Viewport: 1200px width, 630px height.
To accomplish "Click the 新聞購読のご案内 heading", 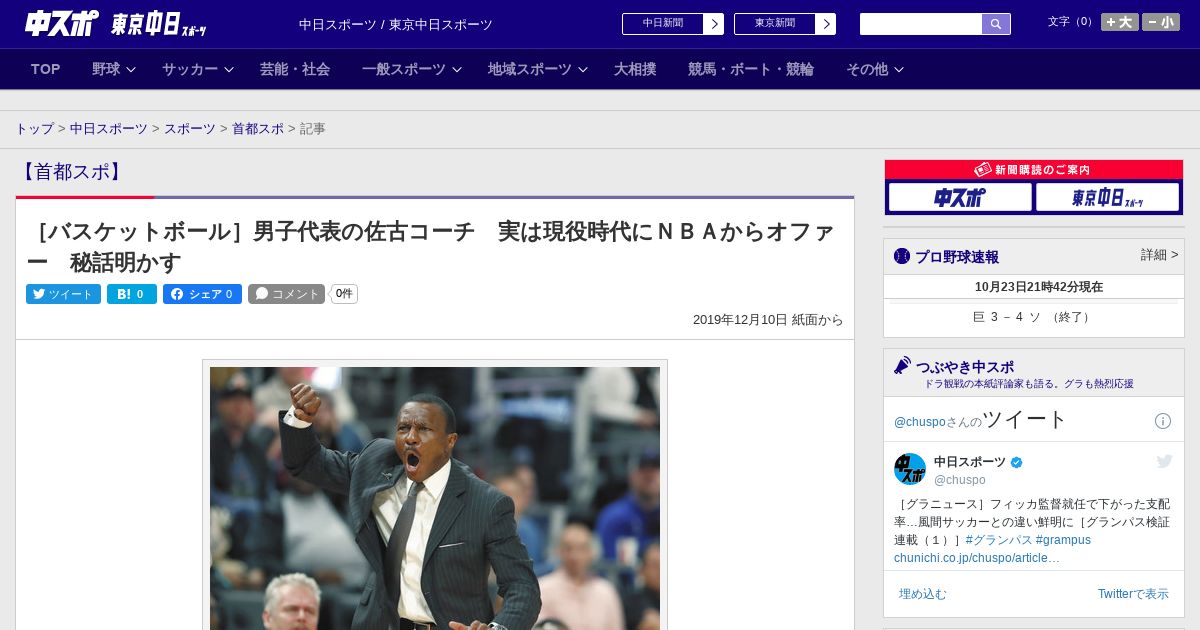I will (x=1033, y=170).
